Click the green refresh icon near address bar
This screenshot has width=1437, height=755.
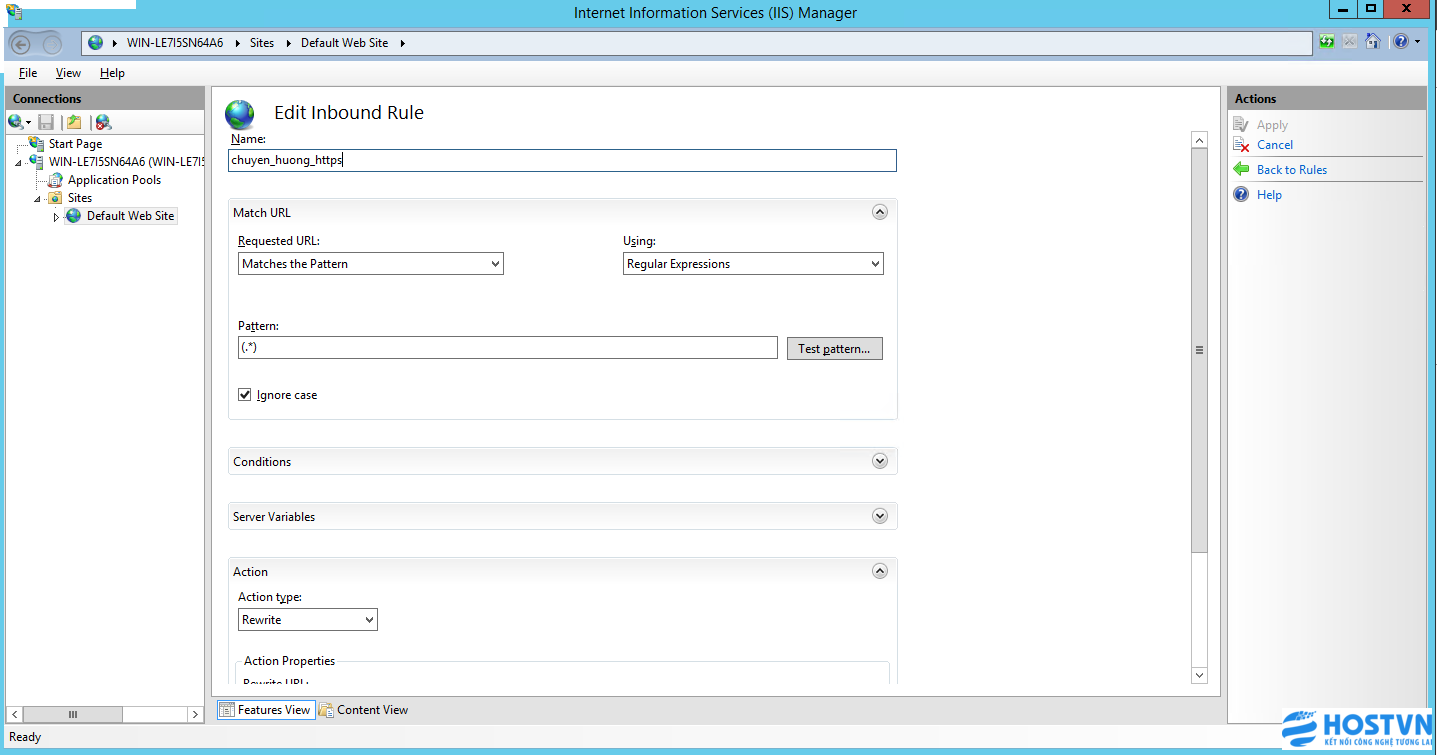click(x=1327, y=42)
